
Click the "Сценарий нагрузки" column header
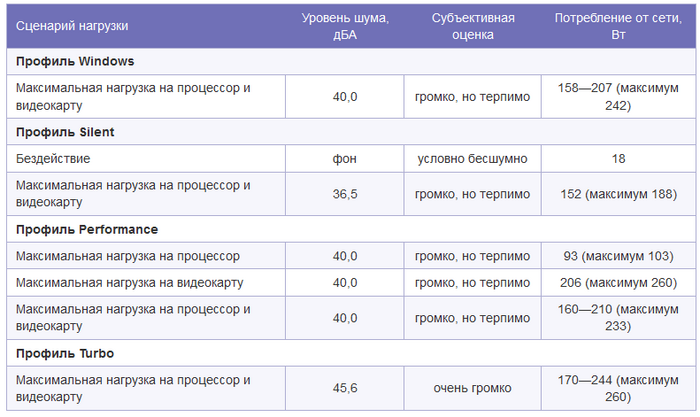[x=146, y=26]
